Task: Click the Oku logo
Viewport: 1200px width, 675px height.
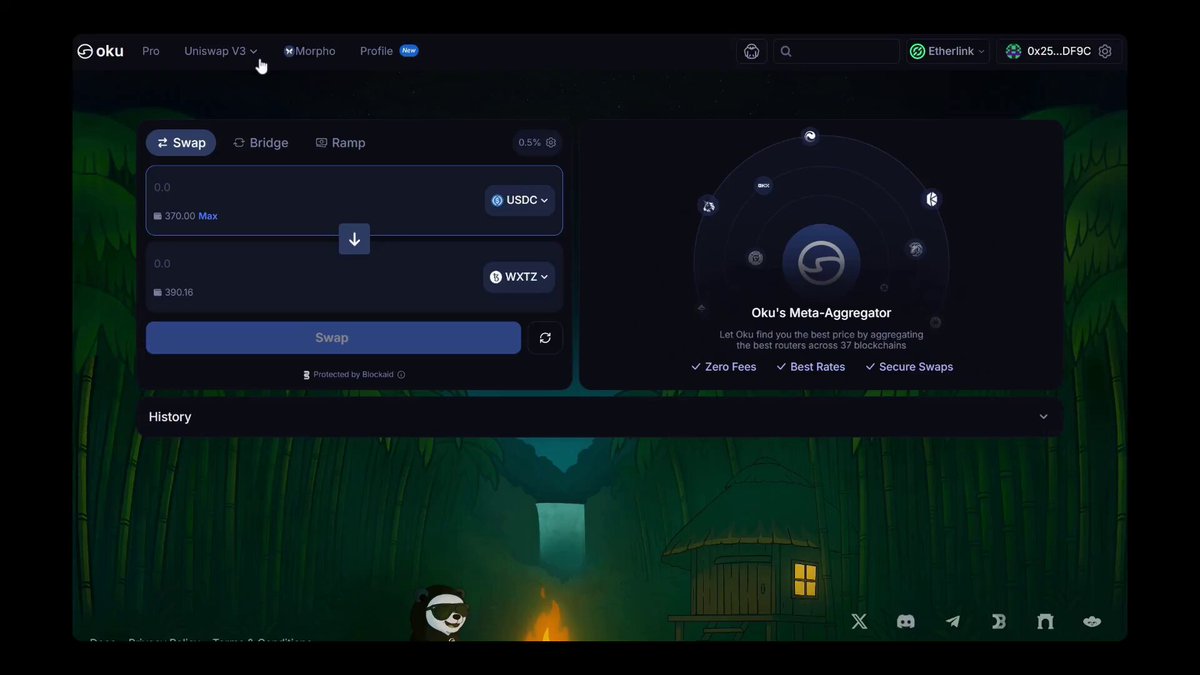Action: (100, 51)
